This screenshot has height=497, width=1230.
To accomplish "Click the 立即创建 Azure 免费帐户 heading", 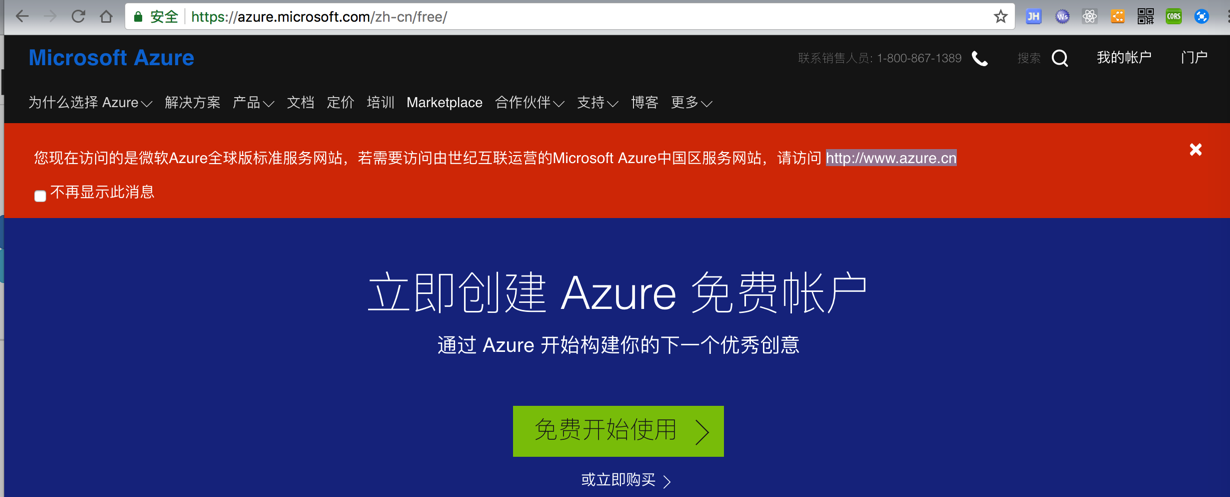I will point(617,293).
